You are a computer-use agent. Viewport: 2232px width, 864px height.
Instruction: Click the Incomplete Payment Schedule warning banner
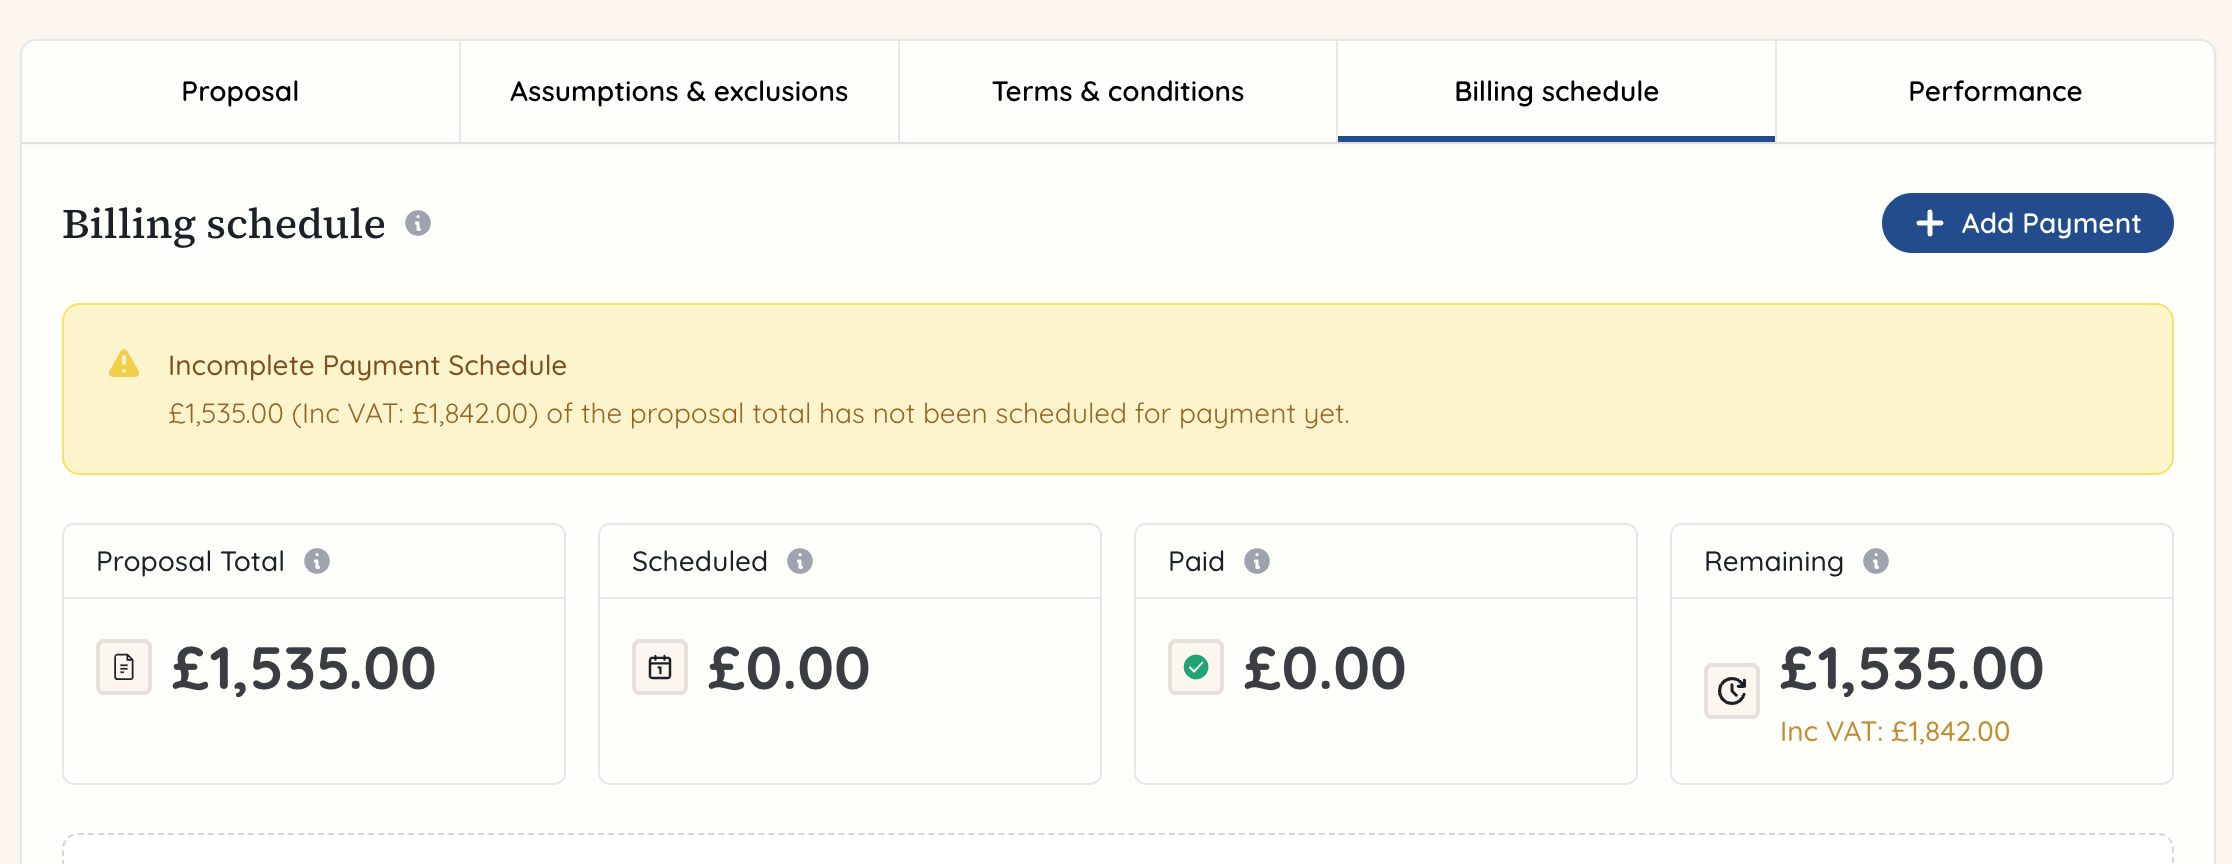[1118, 389]
